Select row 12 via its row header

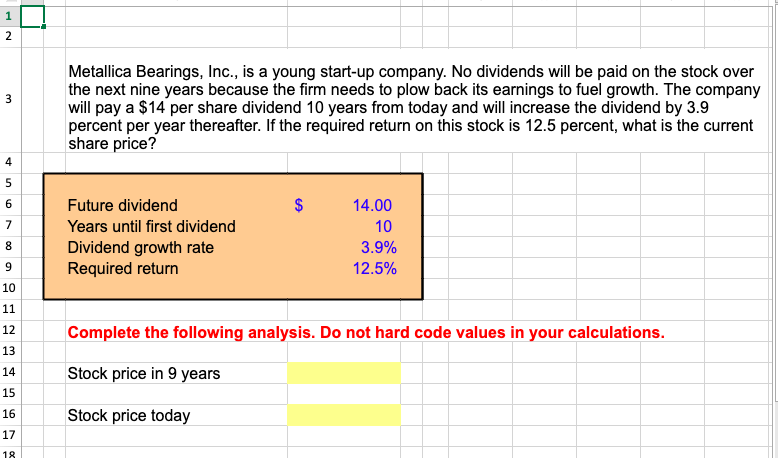point(8,330)
